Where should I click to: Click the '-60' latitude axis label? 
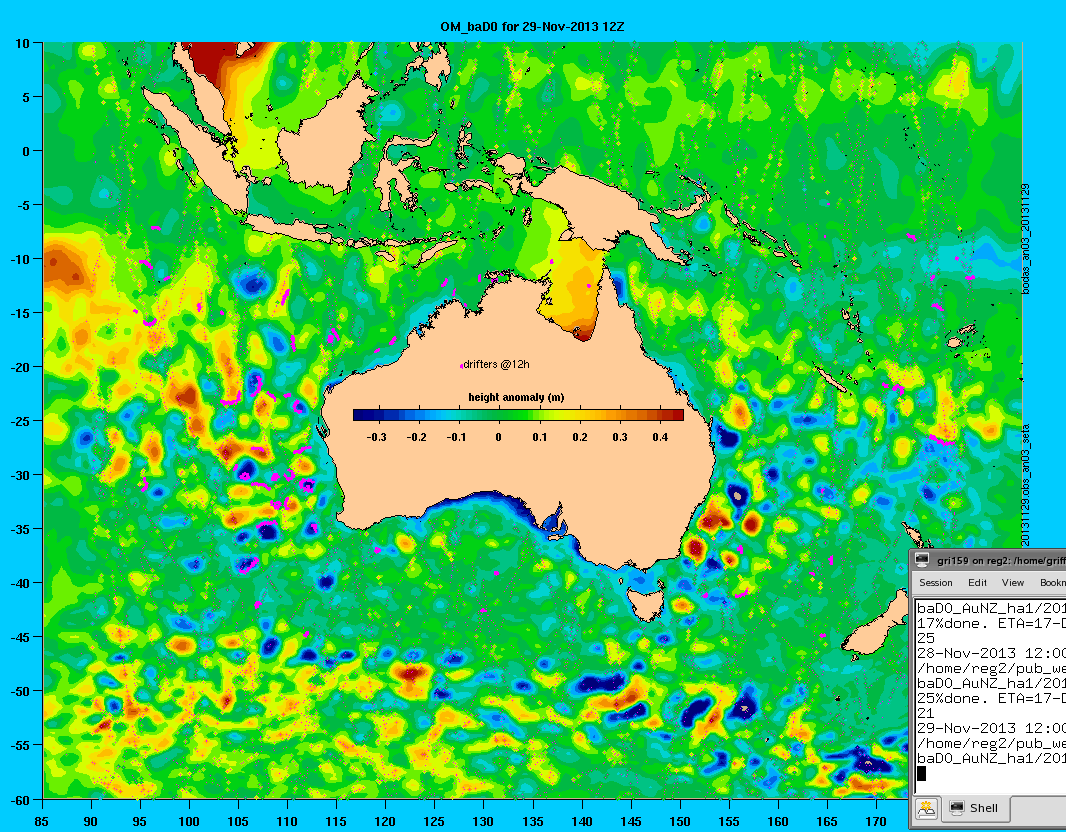[20, 800]
